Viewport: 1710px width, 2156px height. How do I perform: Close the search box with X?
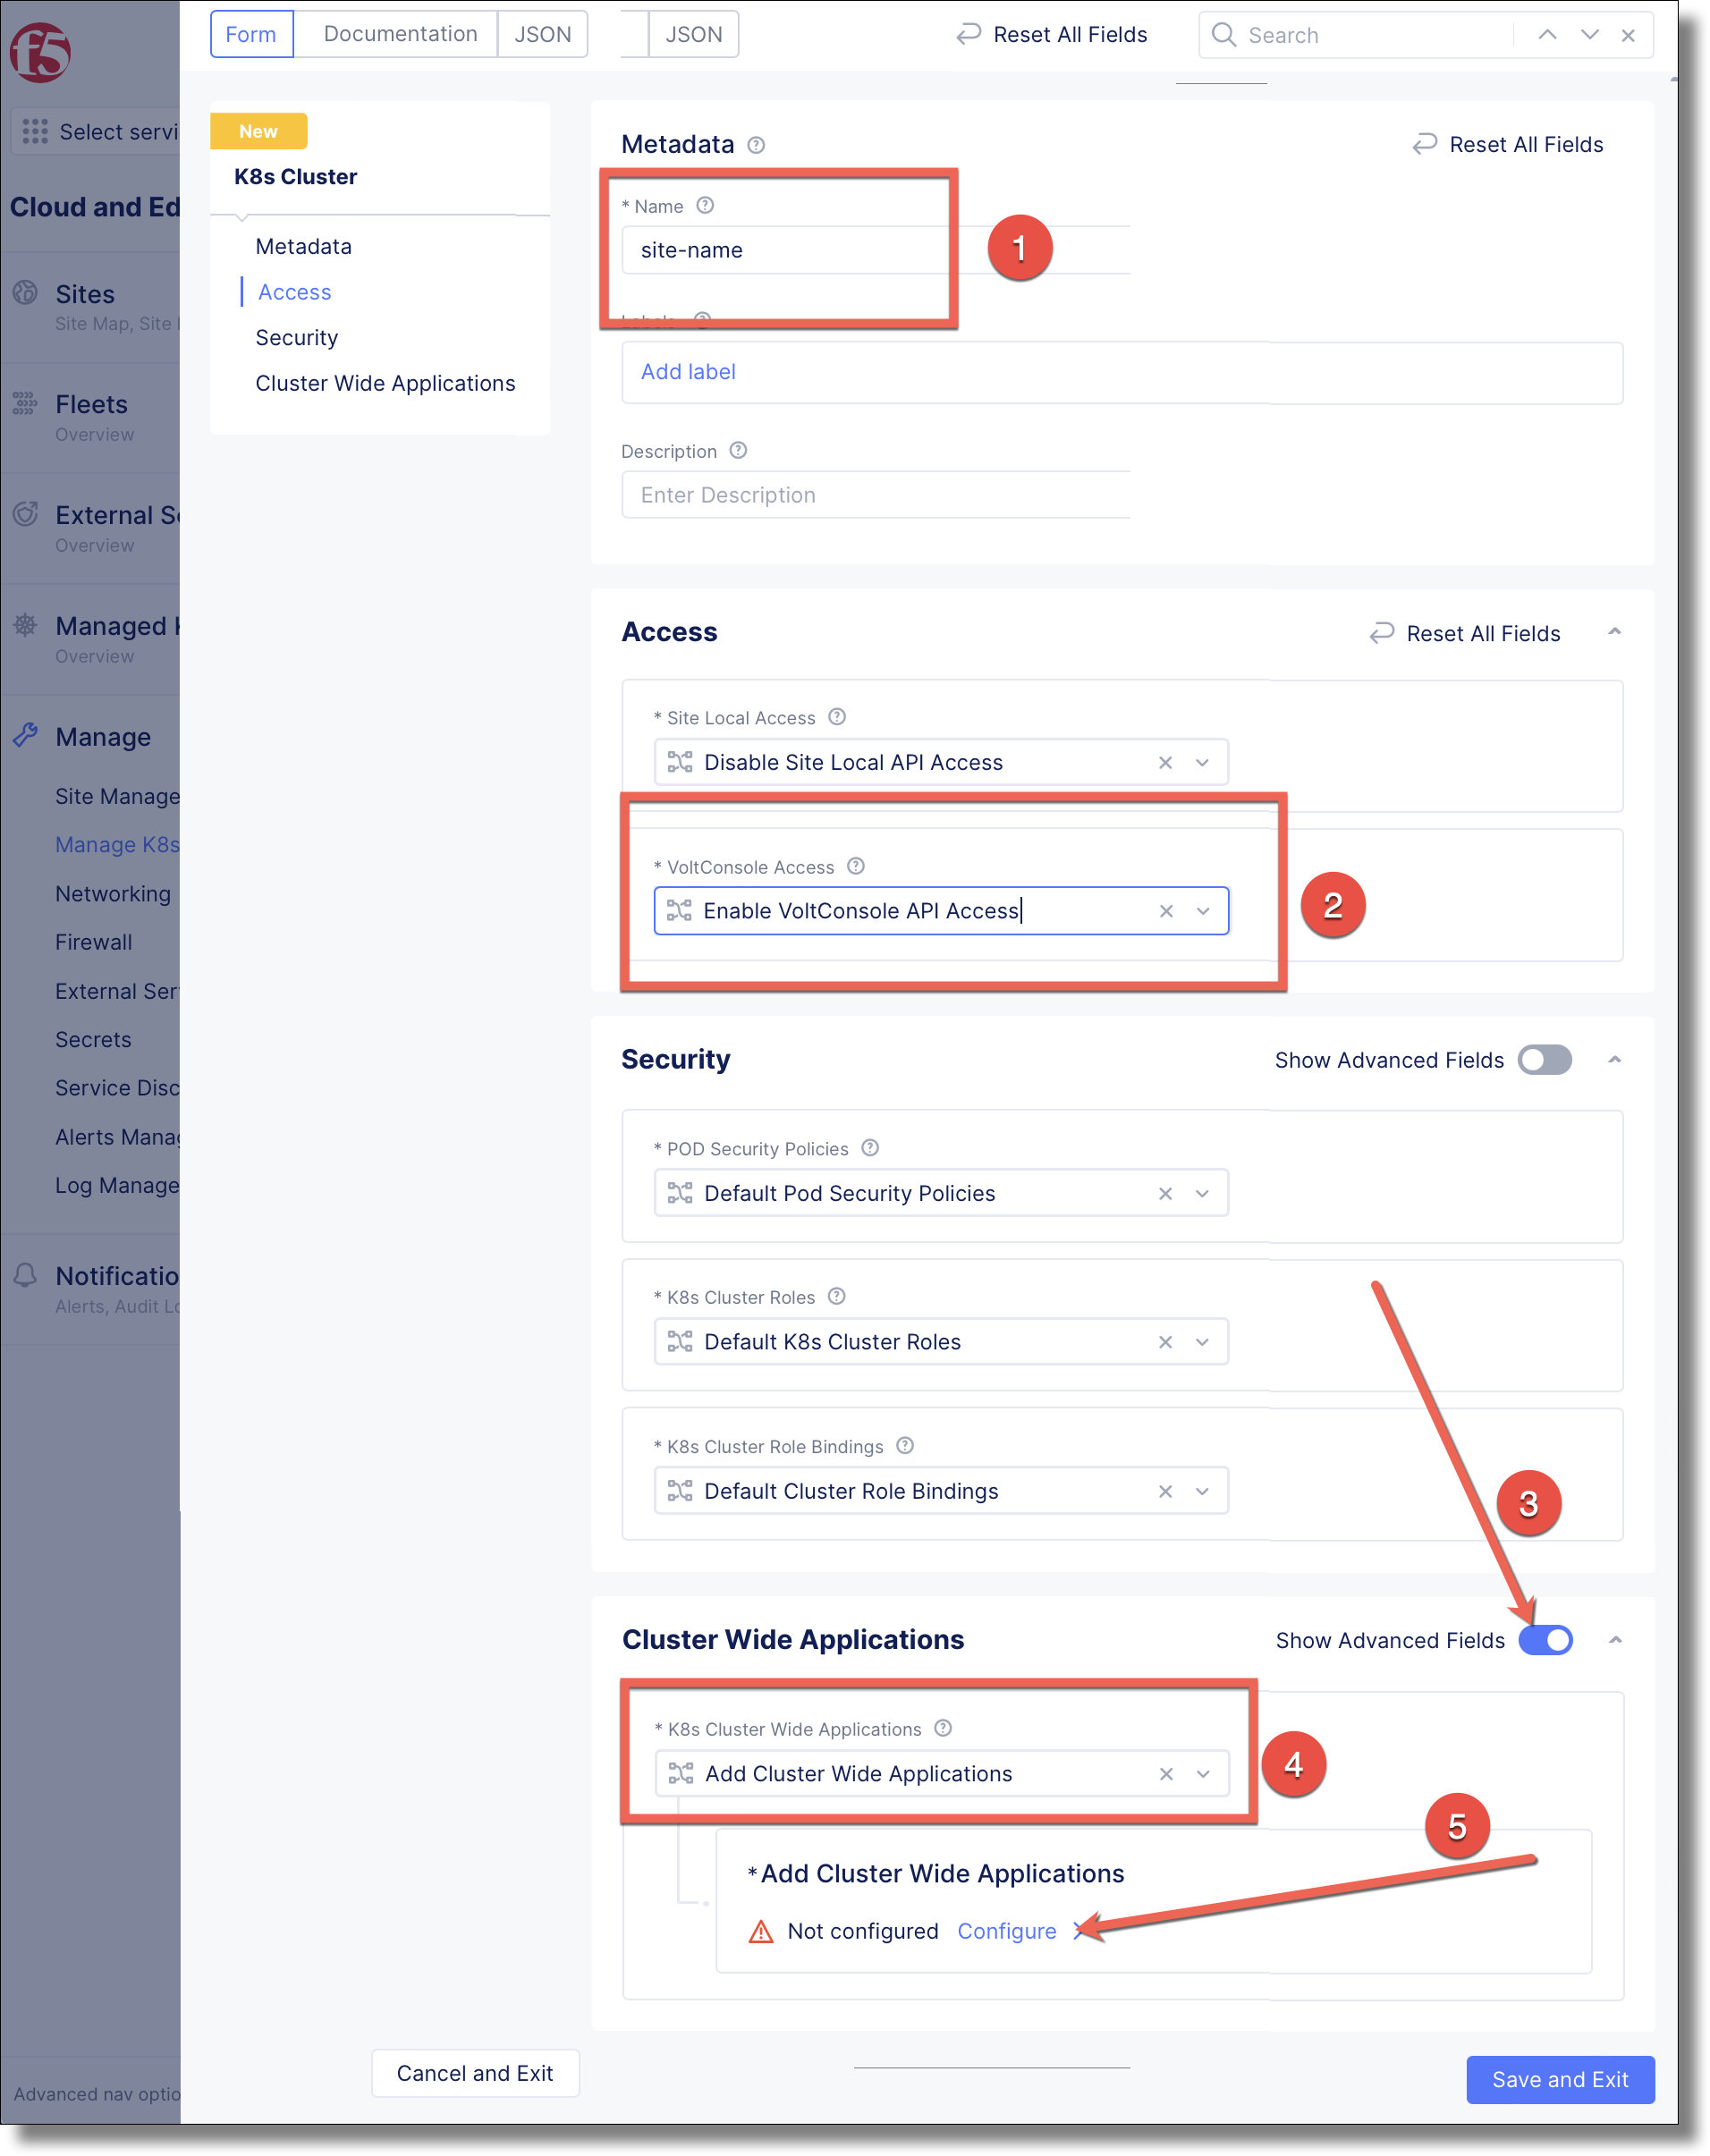click(x=1628, y=35)
